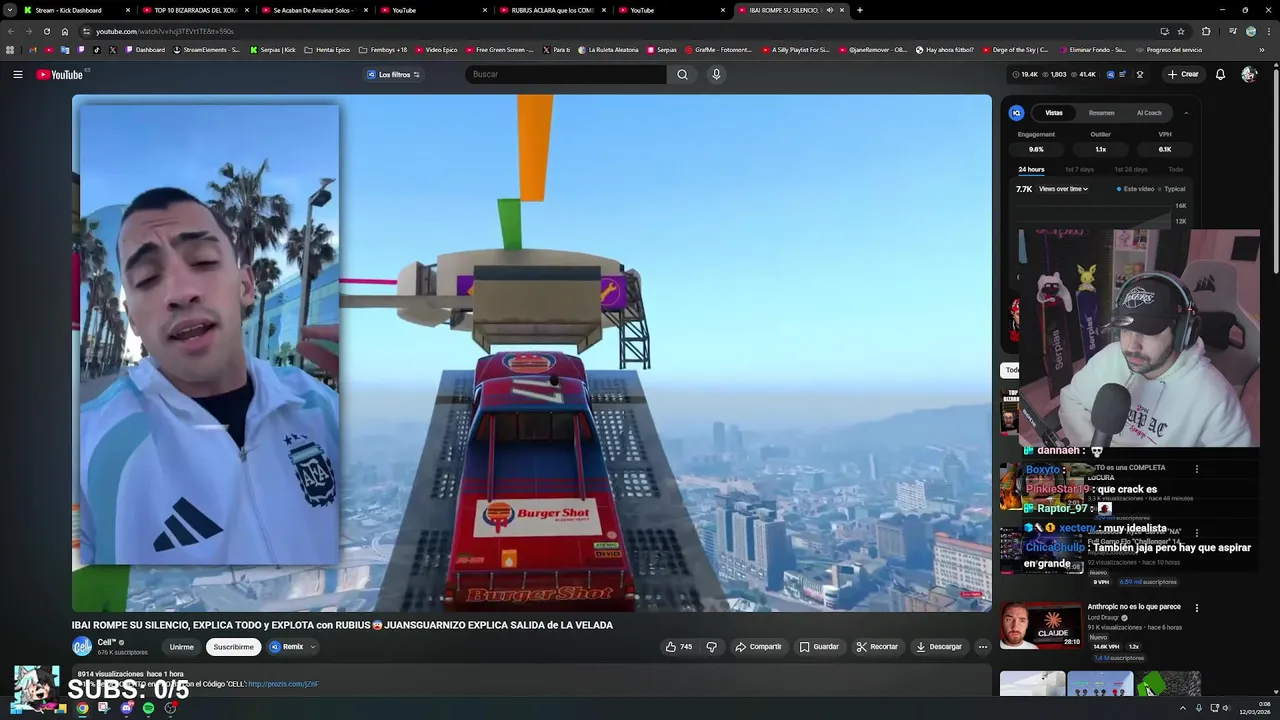The image size is (1280, 720).
Task: Open a new browser tab with plus
Action: point(859,10)
